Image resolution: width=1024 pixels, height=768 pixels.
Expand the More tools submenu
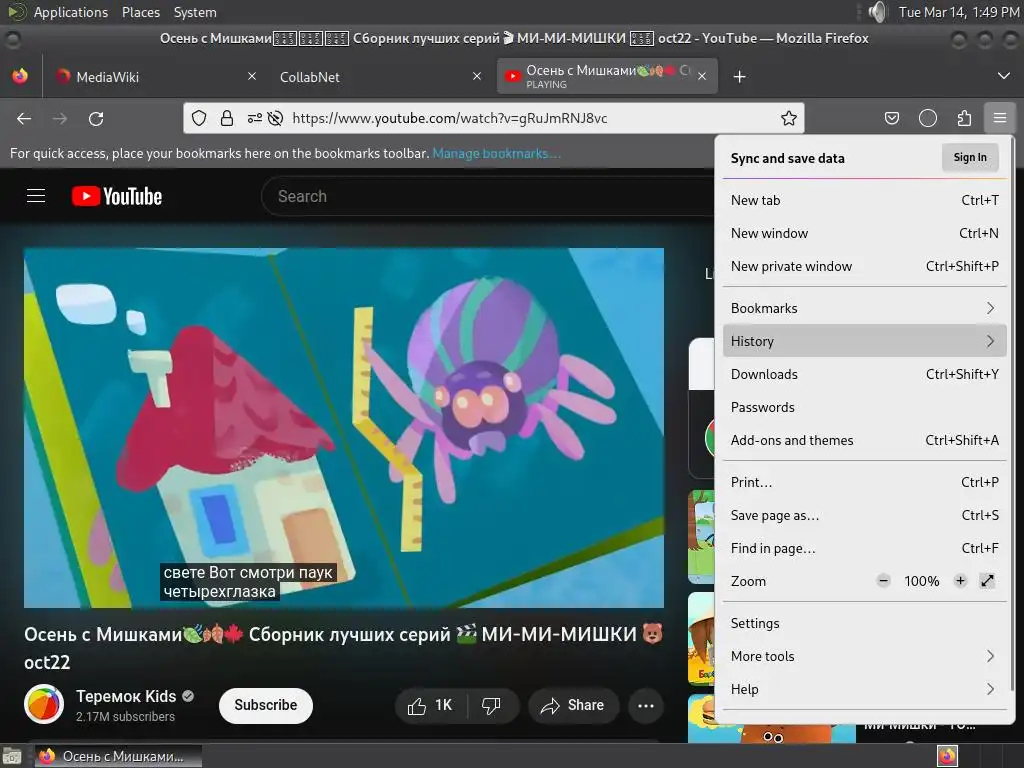pyautogui.click(x=864, y=656)
